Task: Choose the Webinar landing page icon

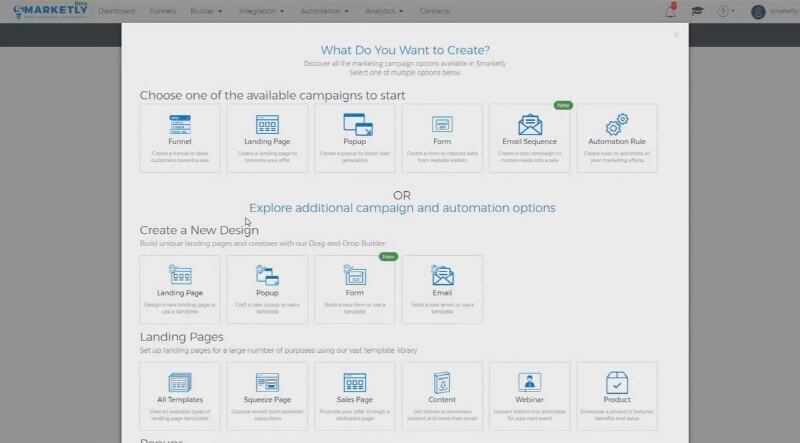Action: click(530, 382)
